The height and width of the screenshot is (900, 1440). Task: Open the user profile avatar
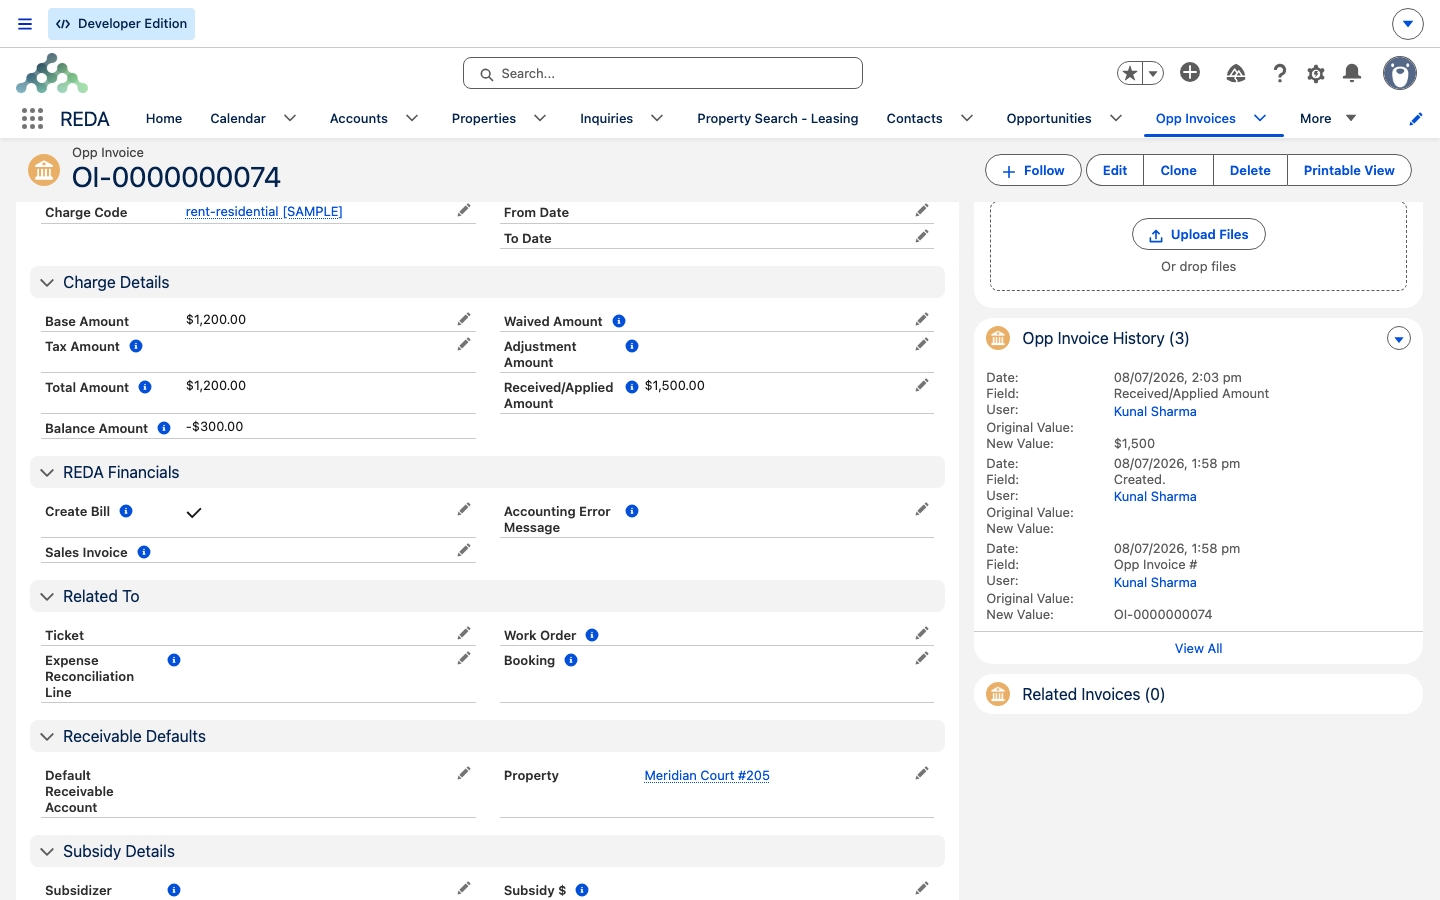pyautogui.click(x=1400, y=73)
